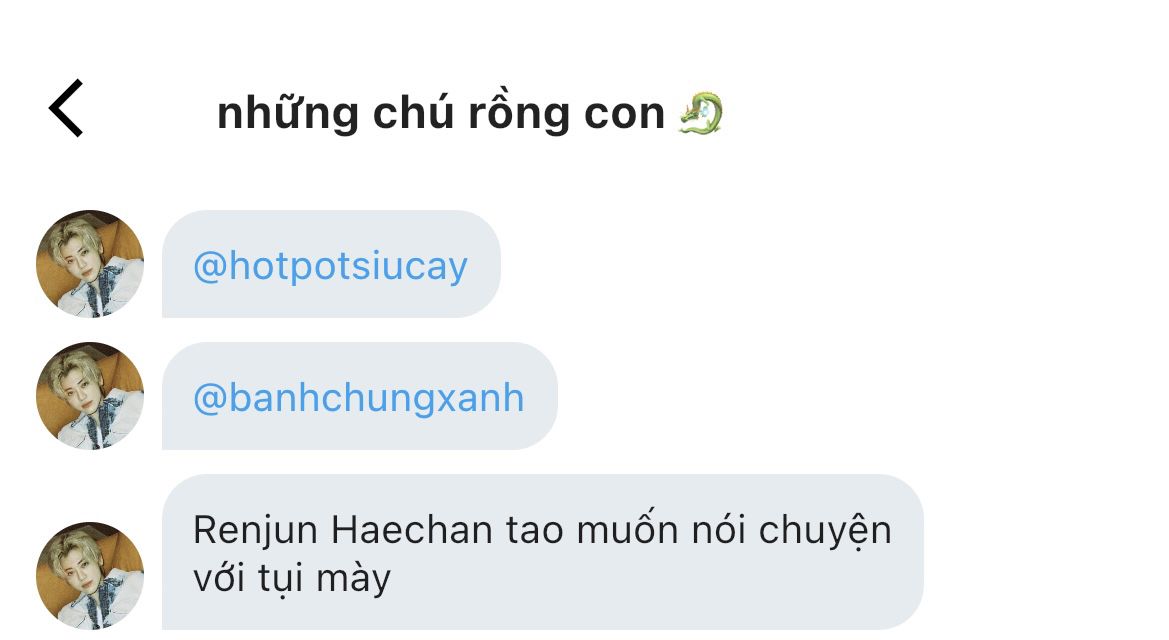Click the text với tụi mày

292,579
